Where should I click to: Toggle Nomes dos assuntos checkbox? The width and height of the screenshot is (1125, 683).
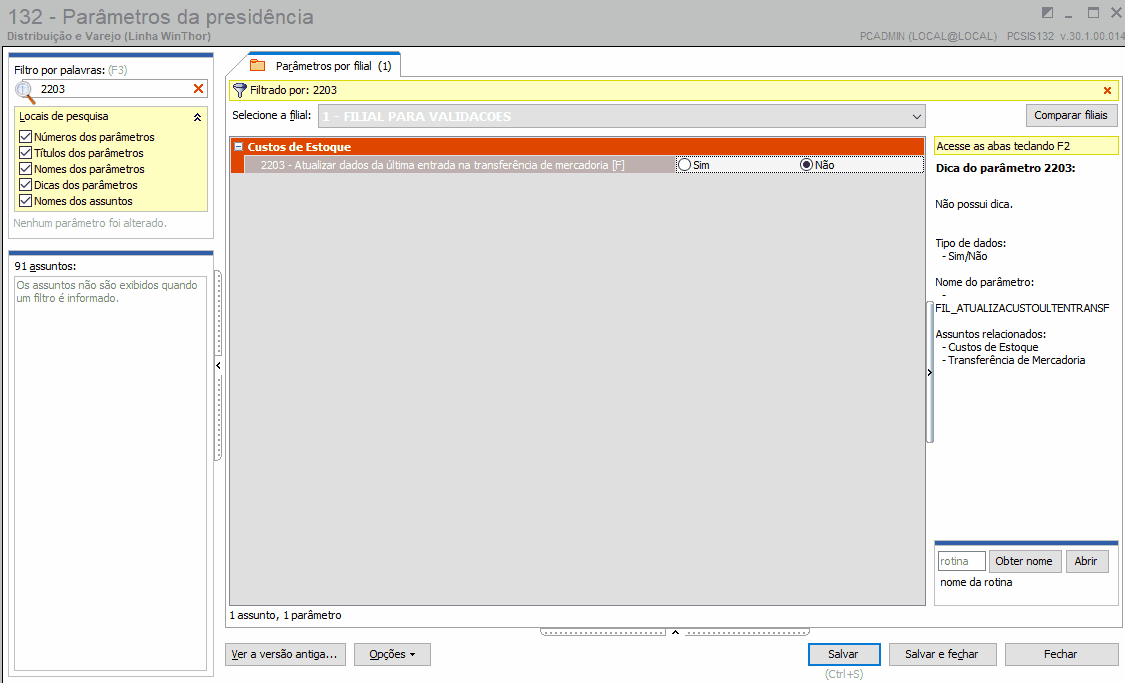(x=26, y=201)
